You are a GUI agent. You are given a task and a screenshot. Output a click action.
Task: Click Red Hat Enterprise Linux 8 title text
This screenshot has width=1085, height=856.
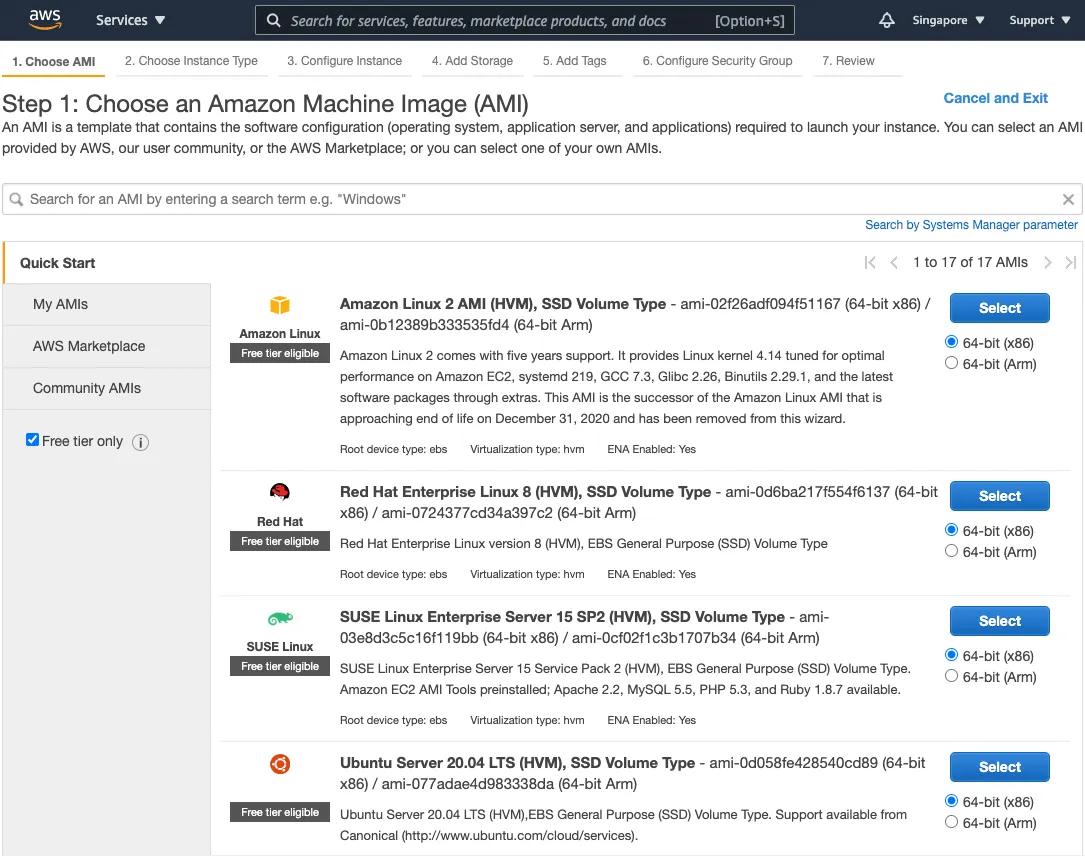(x=525, y=492)
